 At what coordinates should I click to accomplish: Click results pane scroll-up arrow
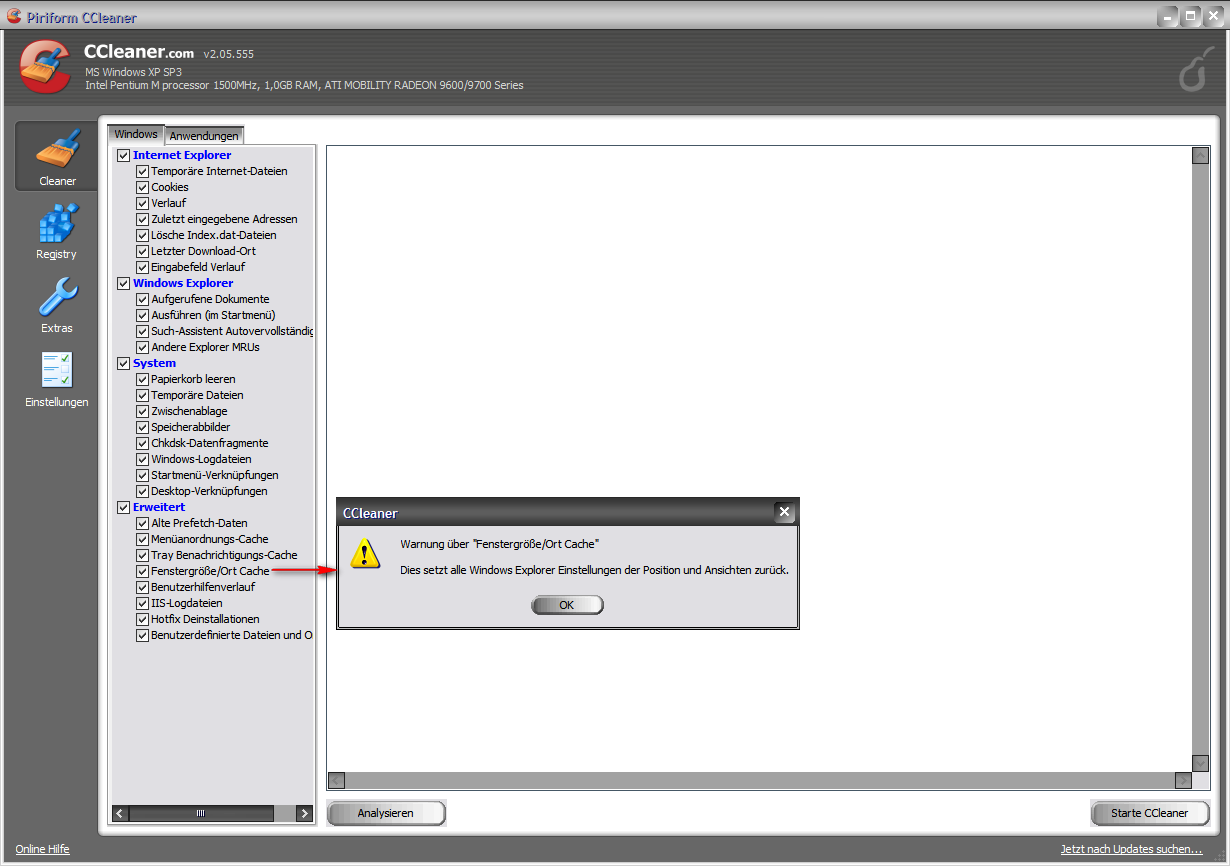(x=1201, y=155)
